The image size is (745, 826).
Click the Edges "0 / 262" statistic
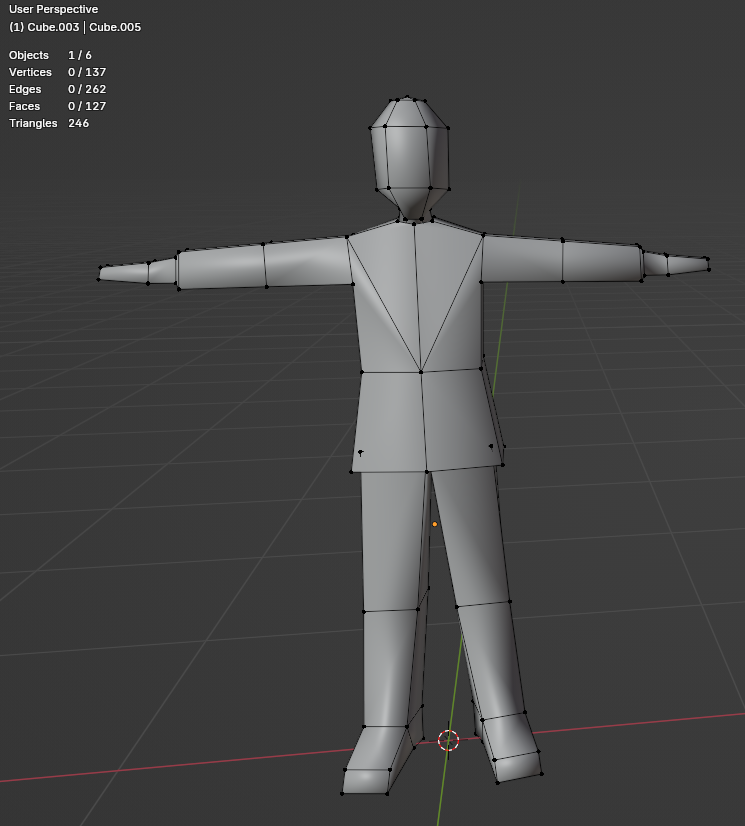[87, 89]
